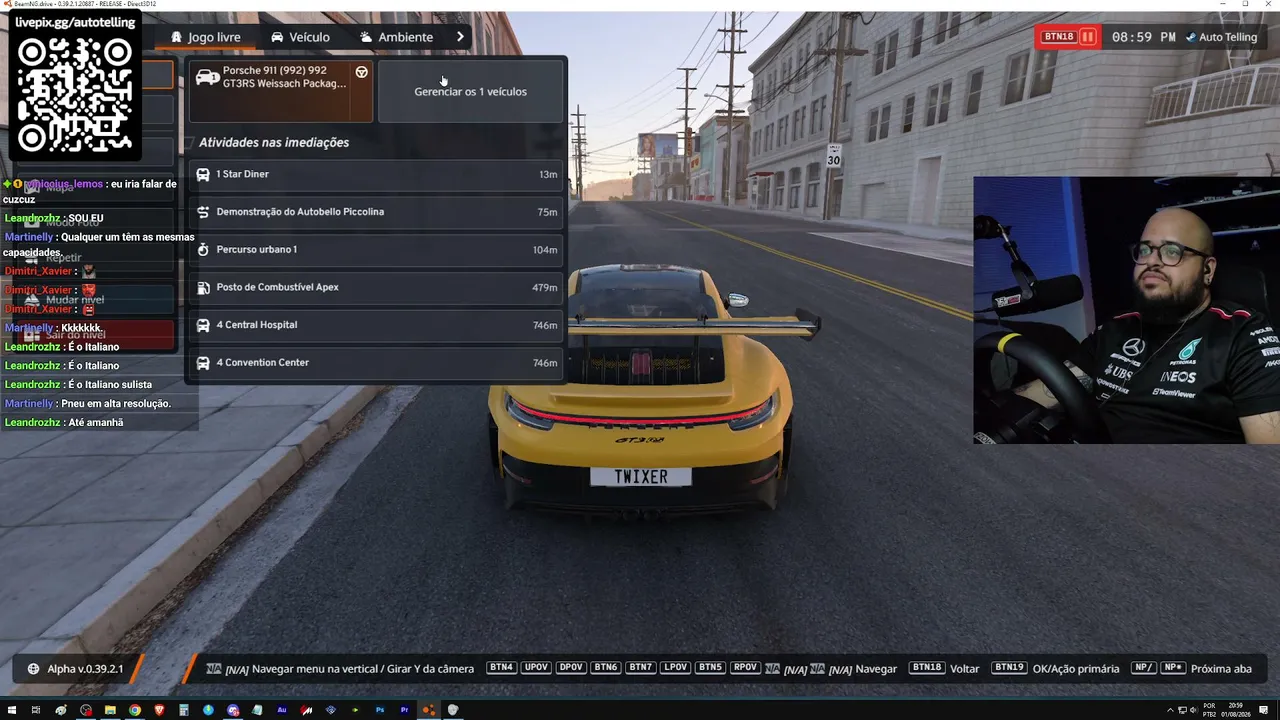Screen dimensions: 1280x720
Task: Click the Auto Telling label at top right
Action: [1221, 37]
